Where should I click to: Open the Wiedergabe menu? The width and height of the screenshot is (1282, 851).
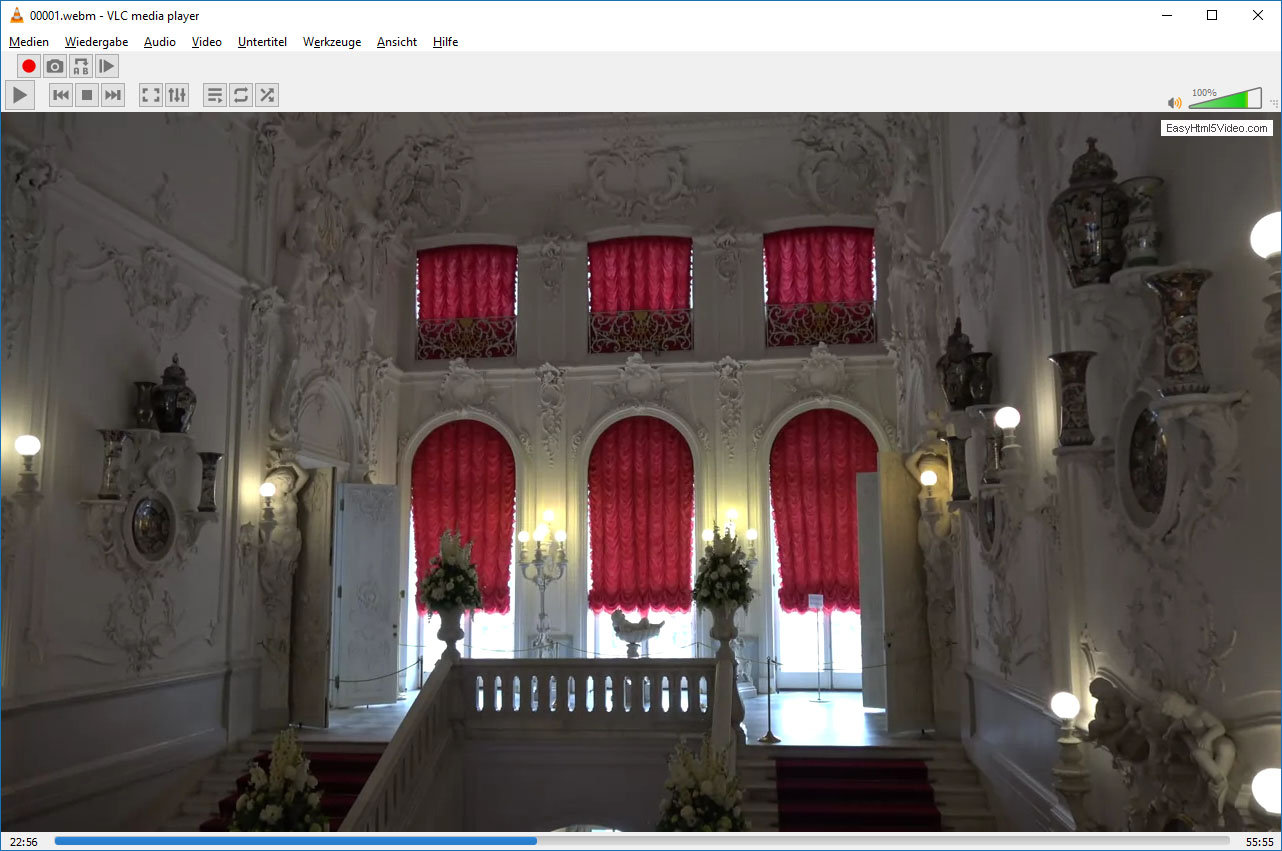click(96, 42)
